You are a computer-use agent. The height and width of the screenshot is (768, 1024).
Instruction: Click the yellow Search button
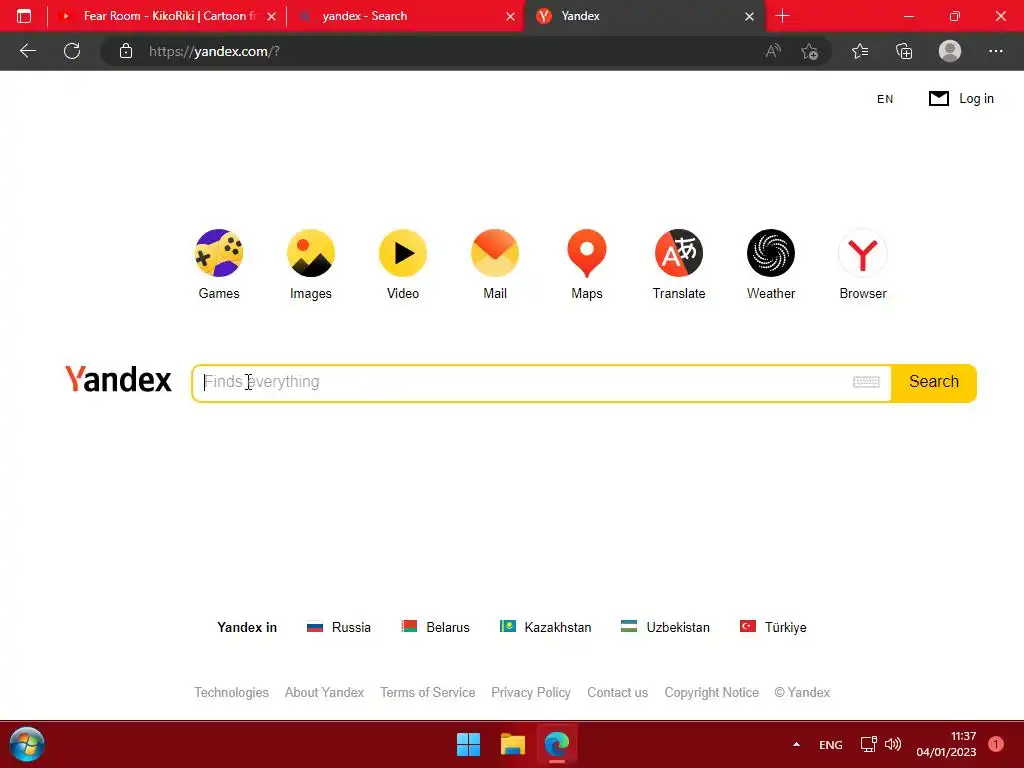point(934,382)
